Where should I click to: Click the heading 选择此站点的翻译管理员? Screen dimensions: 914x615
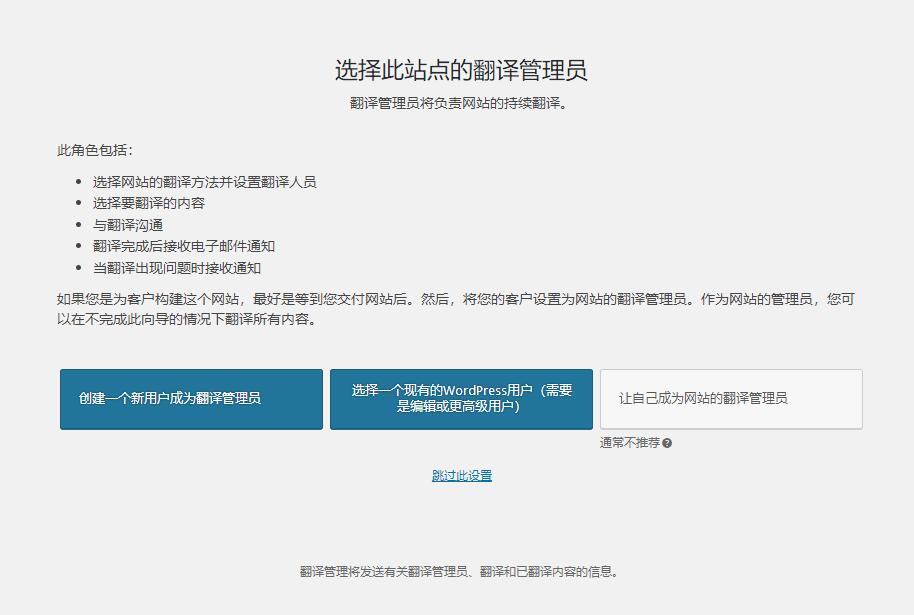pos(460,70)
